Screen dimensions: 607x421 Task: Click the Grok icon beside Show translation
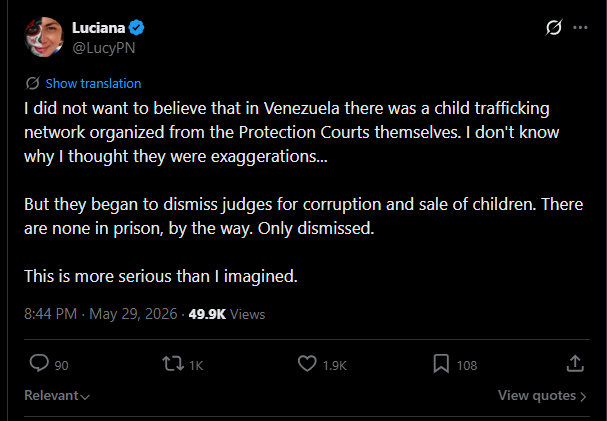[33, 83]
